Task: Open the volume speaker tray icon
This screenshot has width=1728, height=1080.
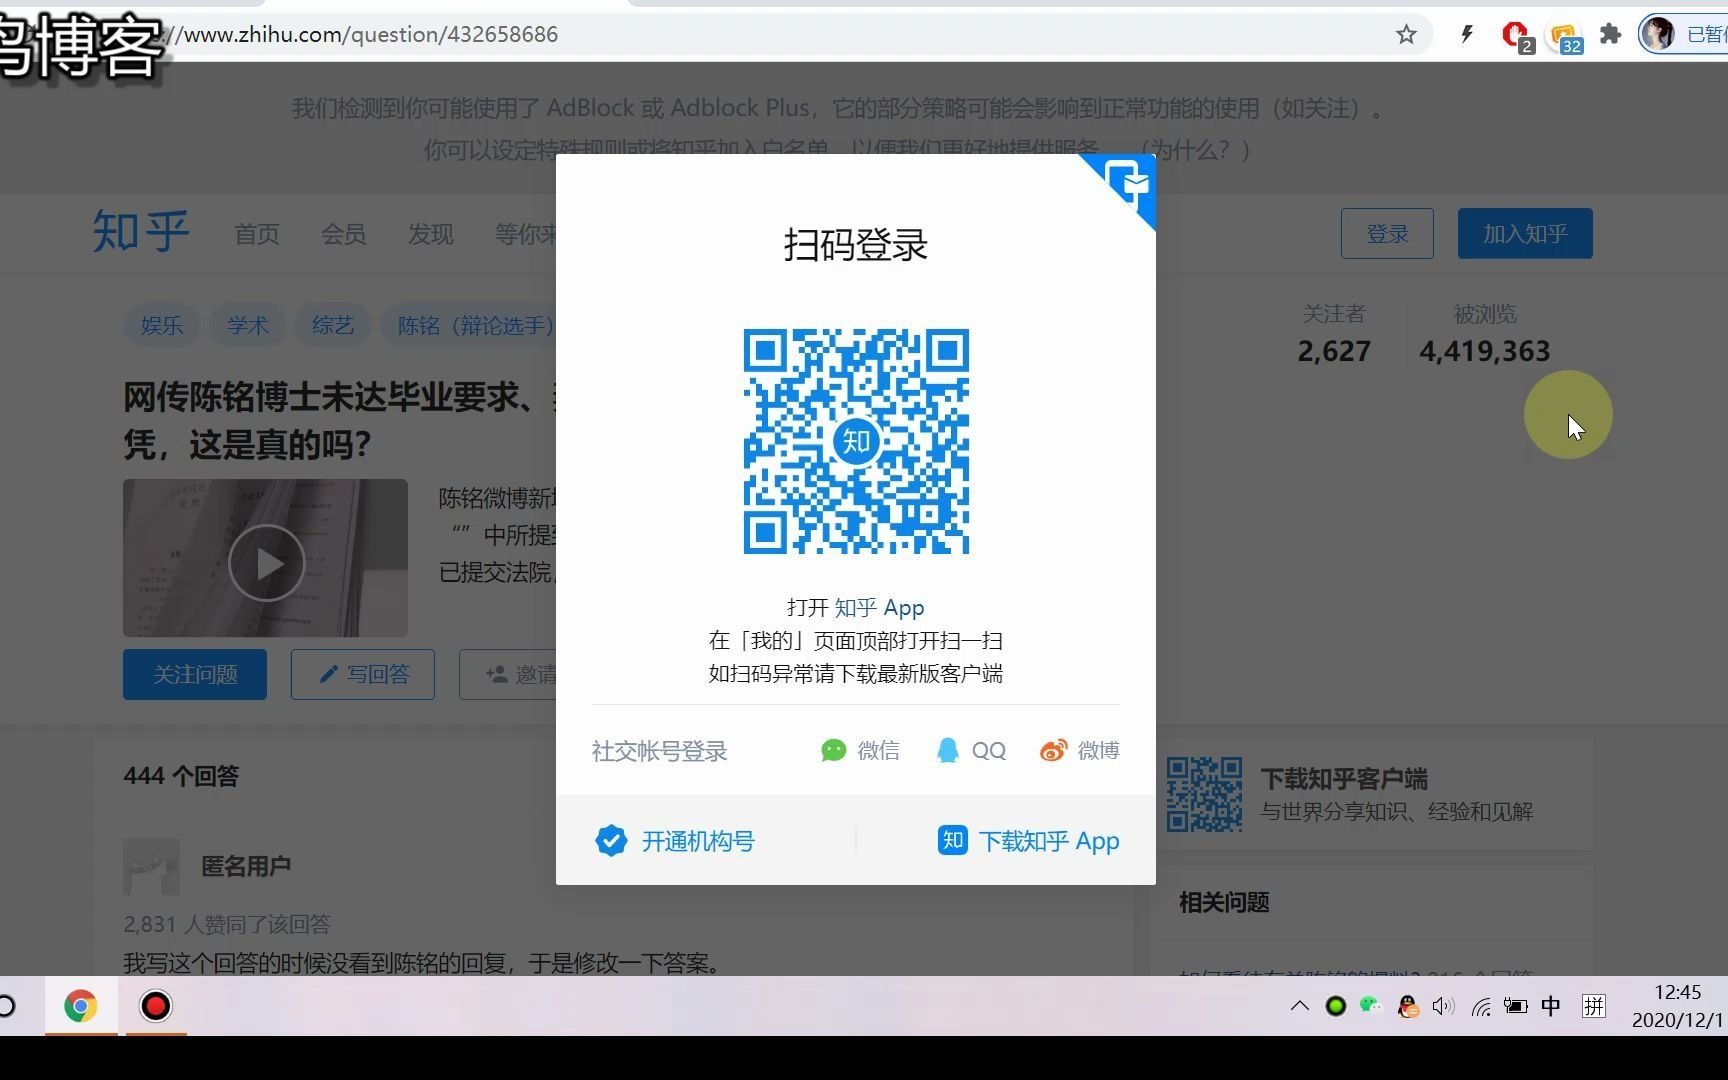Action: click(x=1443, y=1006)
